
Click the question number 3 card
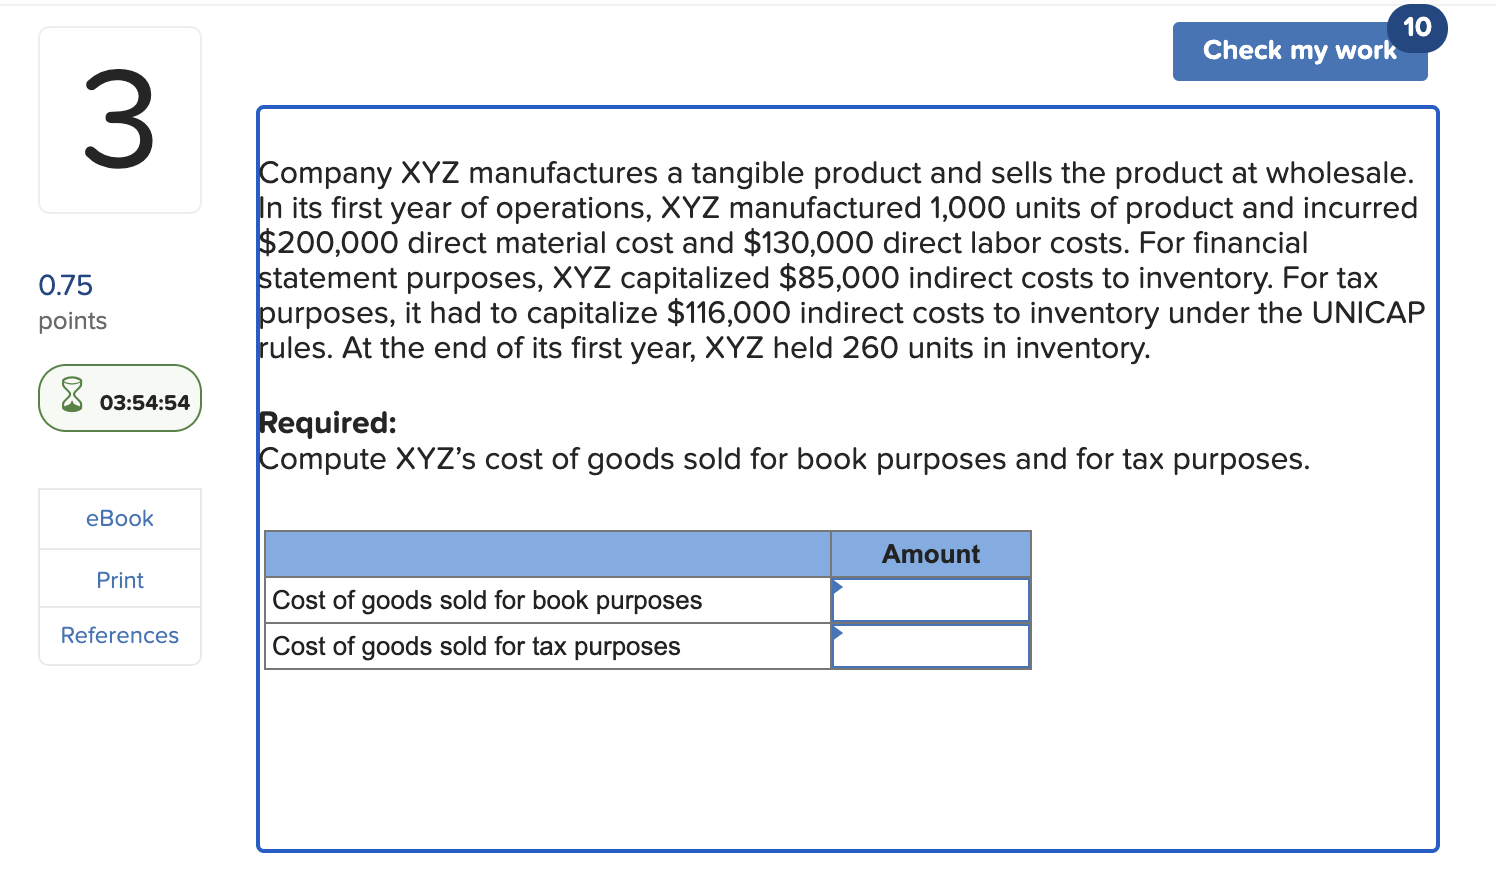tap(119, 119)
